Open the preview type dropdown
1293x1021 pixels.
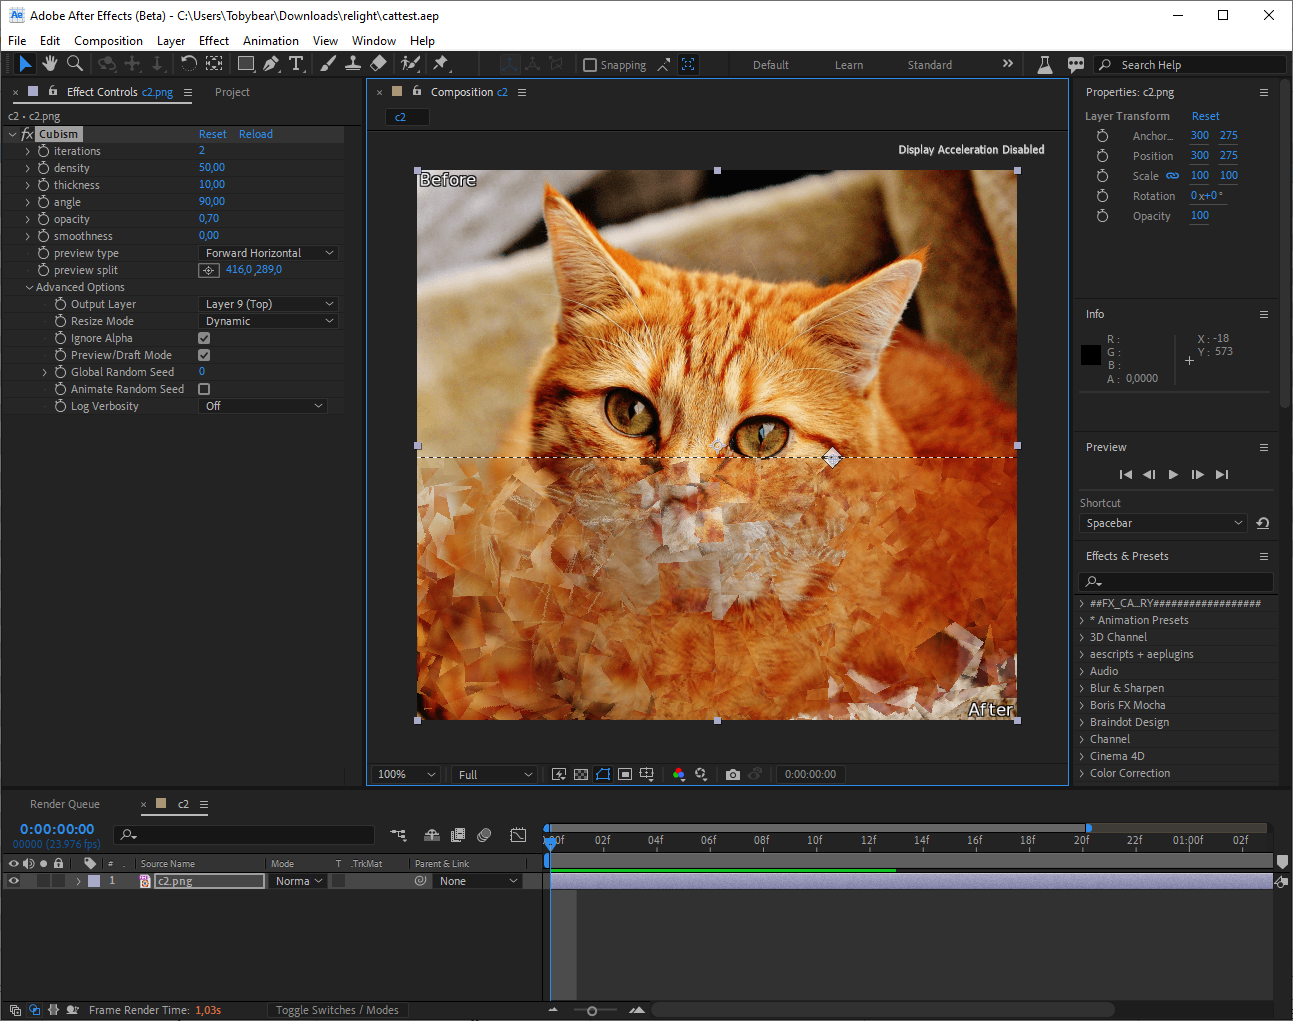coord(269,253)
